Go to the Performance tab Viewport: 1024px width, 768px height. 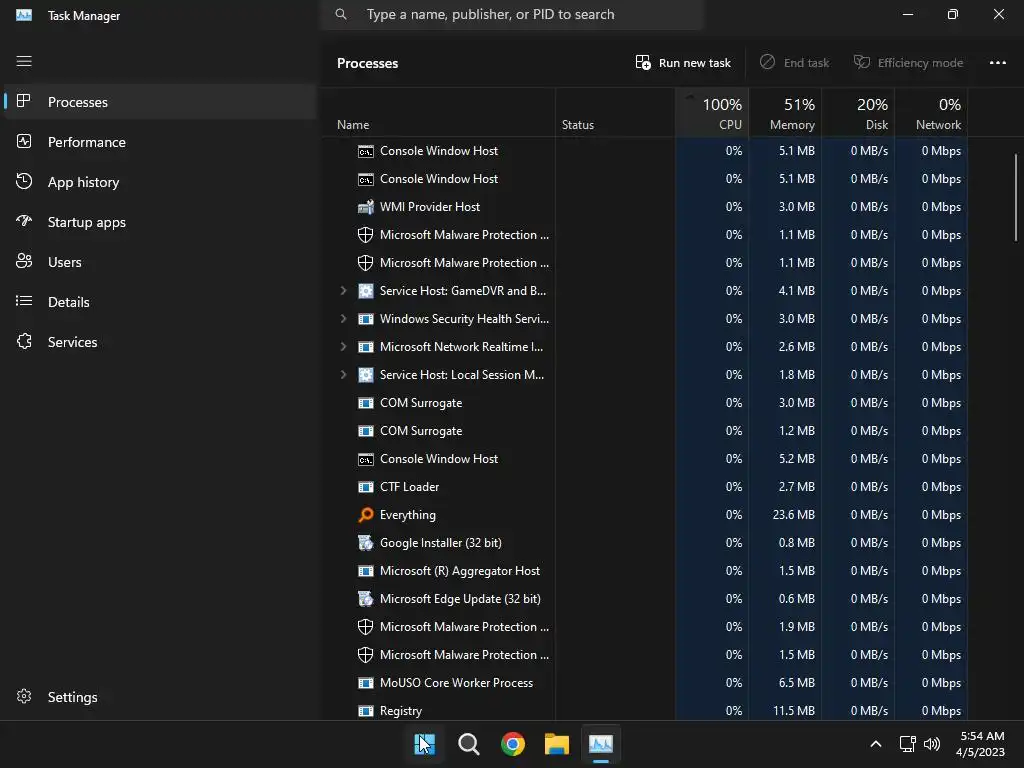click(x=160, y=142)
